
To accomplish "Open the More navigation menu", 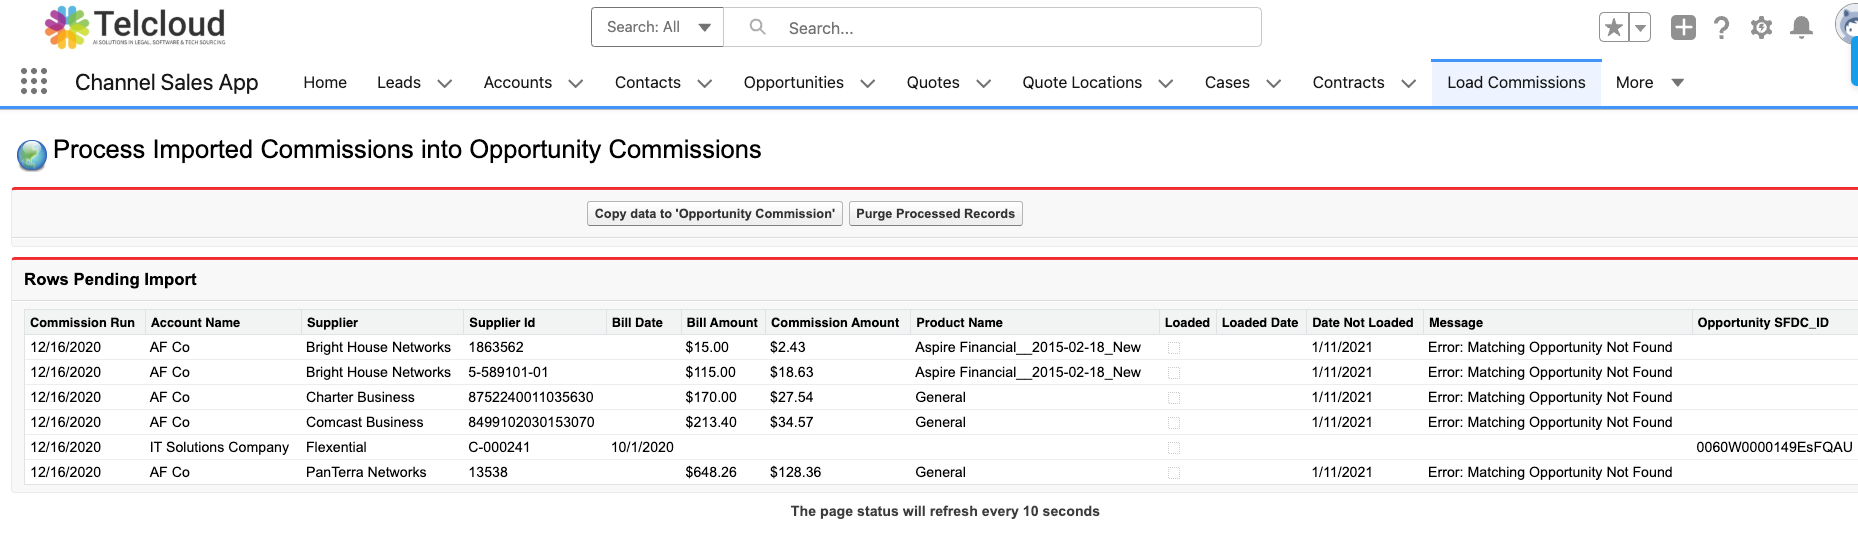I will (x=1650, y=82).
